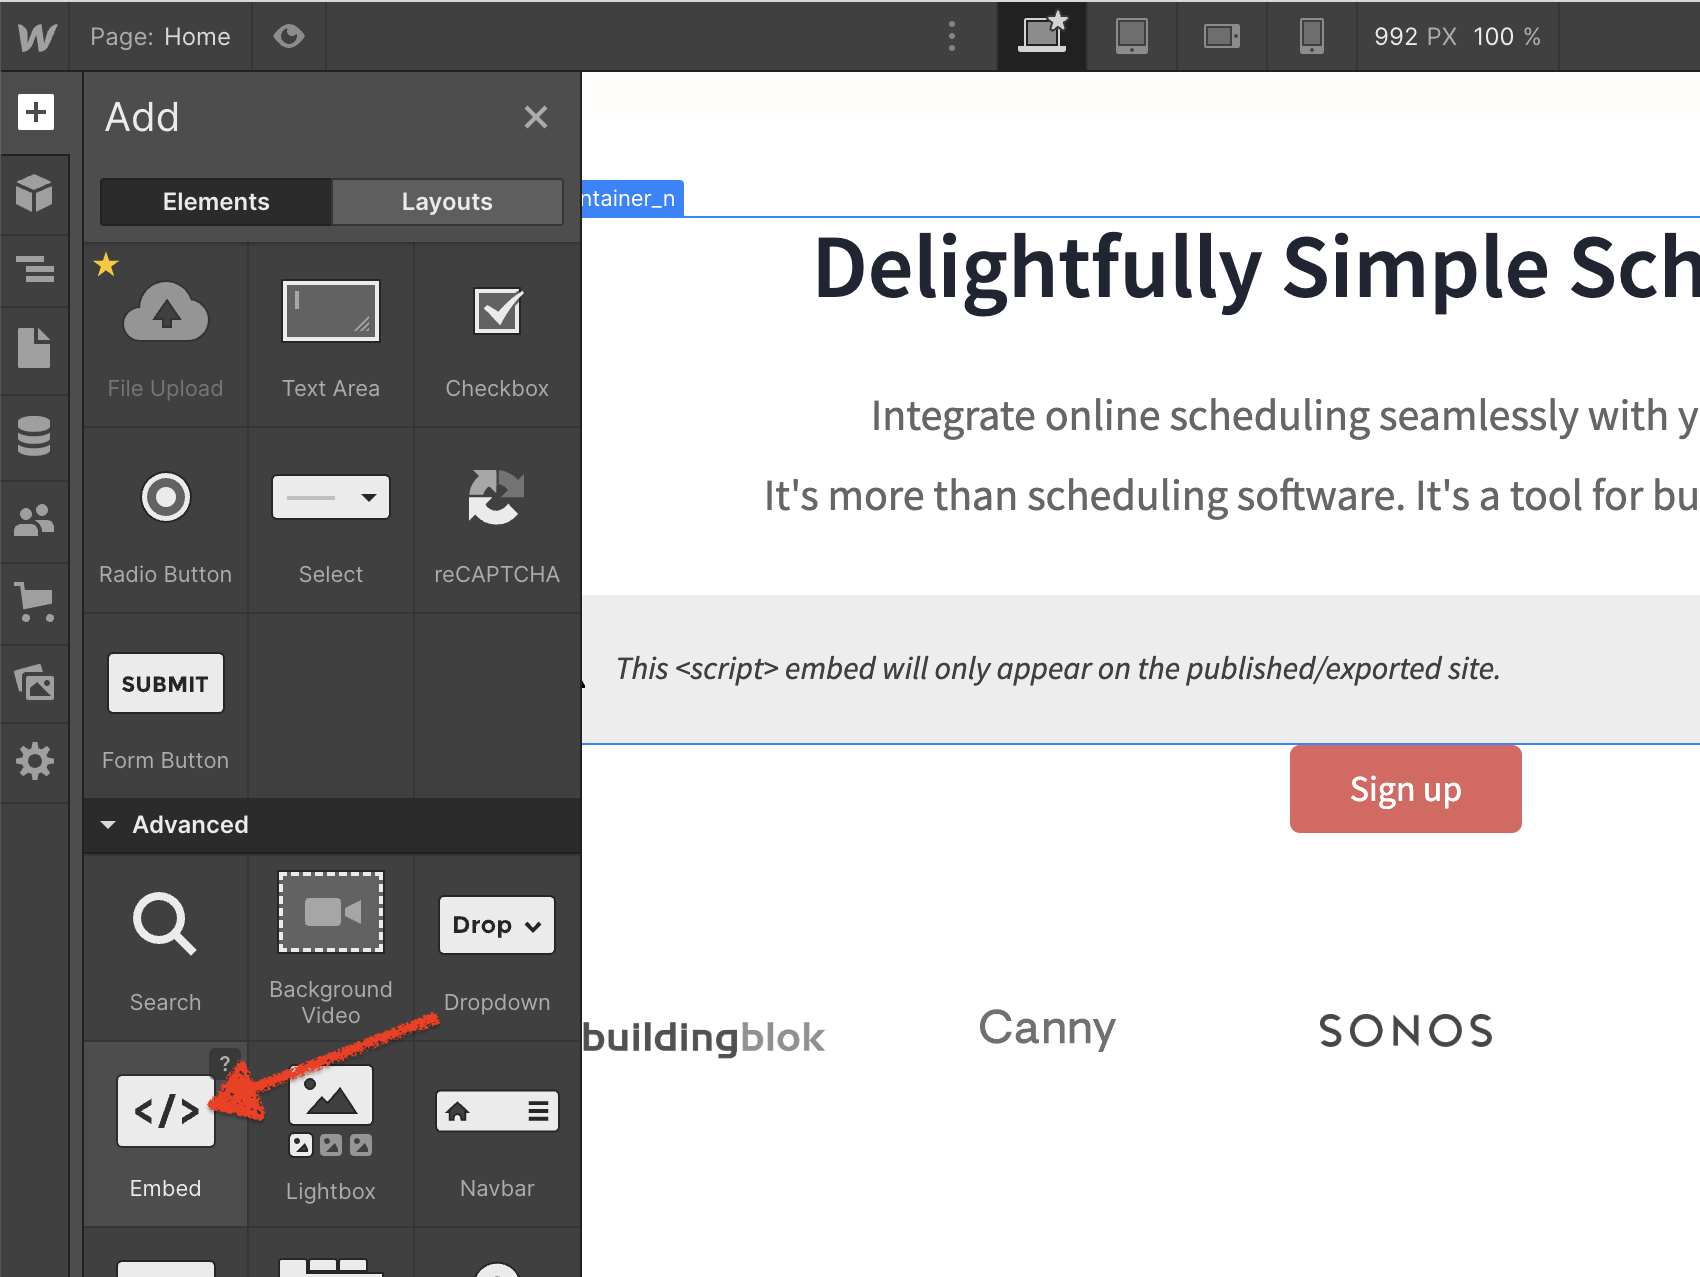Screen dimensions: 1700x1277
Task: Add a Dropdown element
Action: click(497, 948)
